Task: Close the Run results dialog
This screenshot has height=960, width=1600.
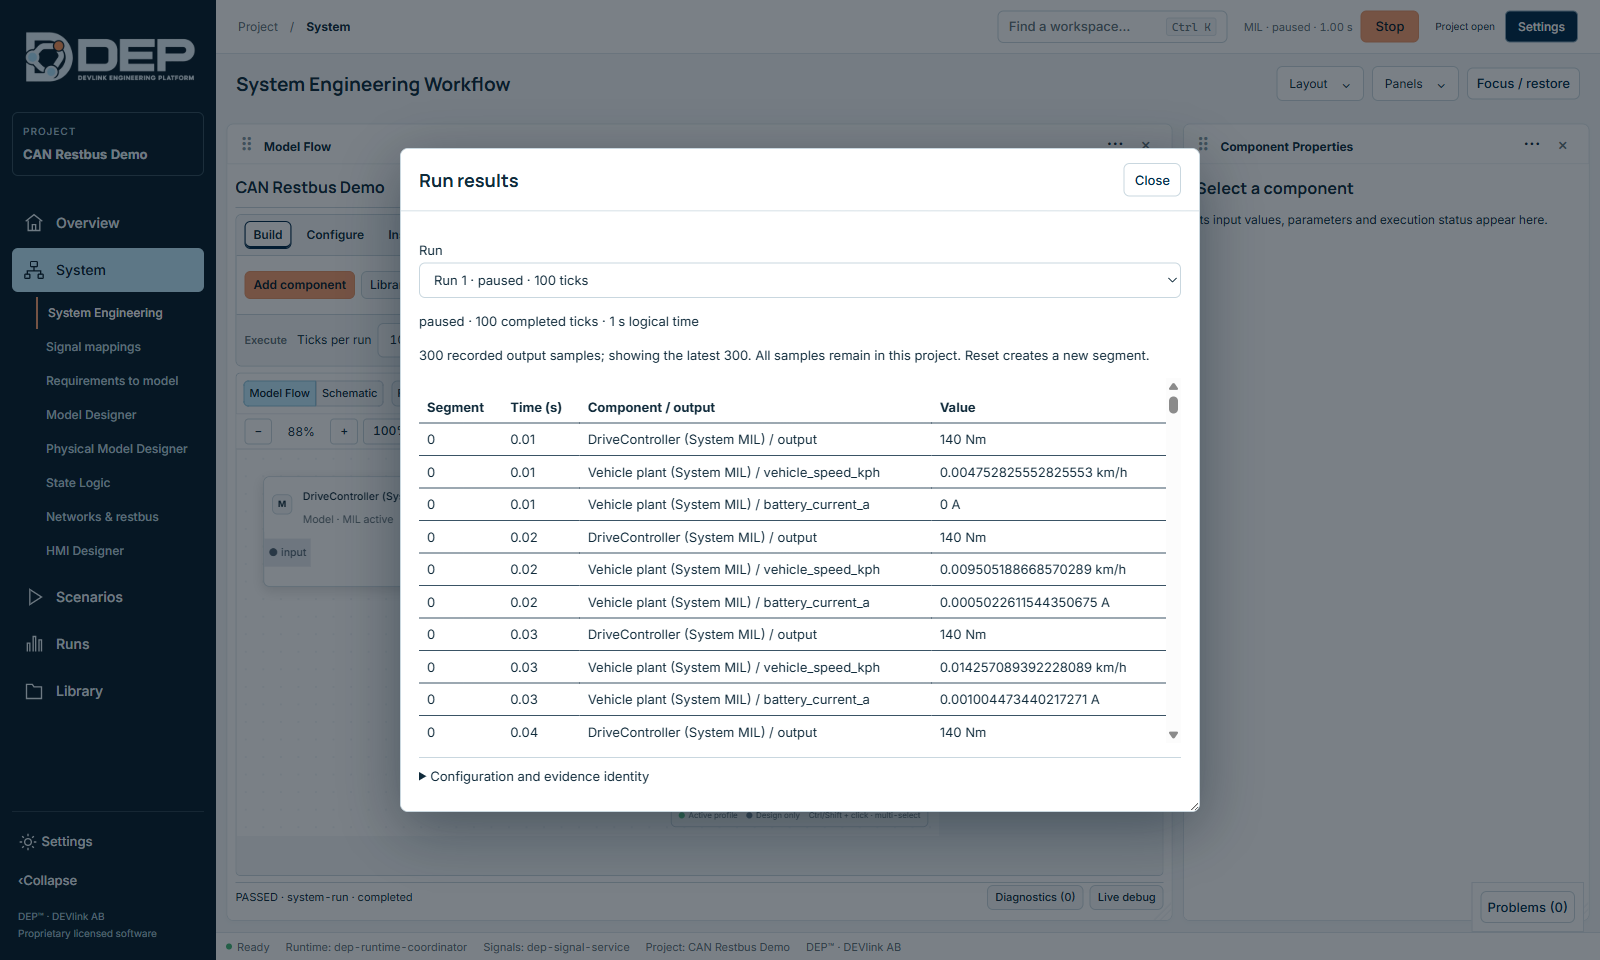Action: pyautogui.click(x=1152, y=180)
